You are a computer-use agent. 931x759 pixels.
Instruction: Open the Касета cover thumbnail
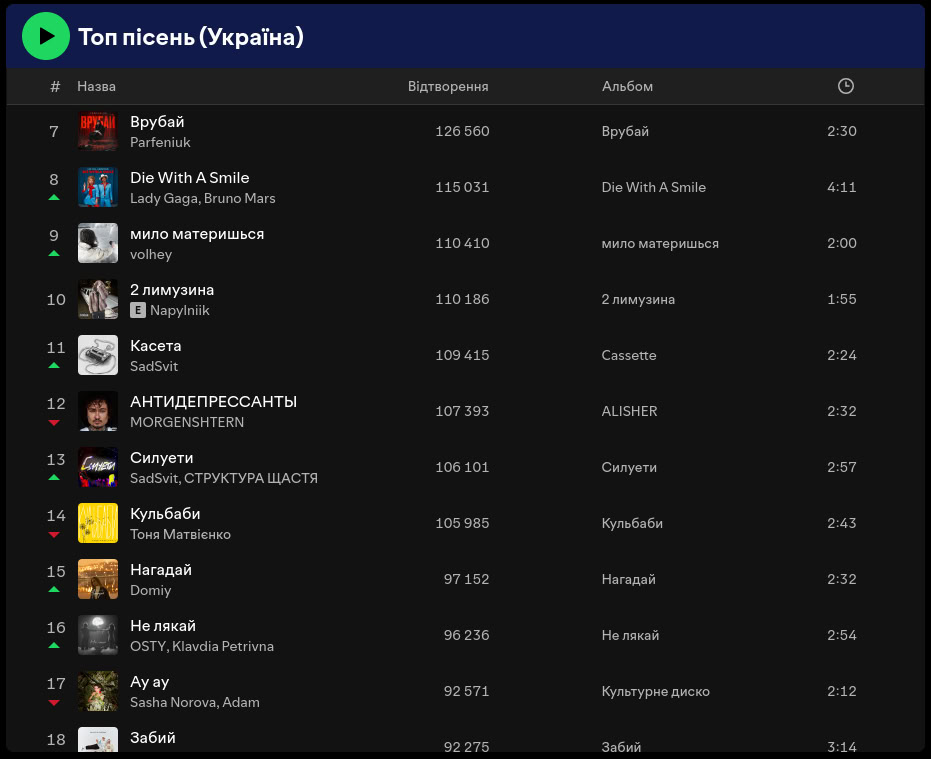point(98,355)
